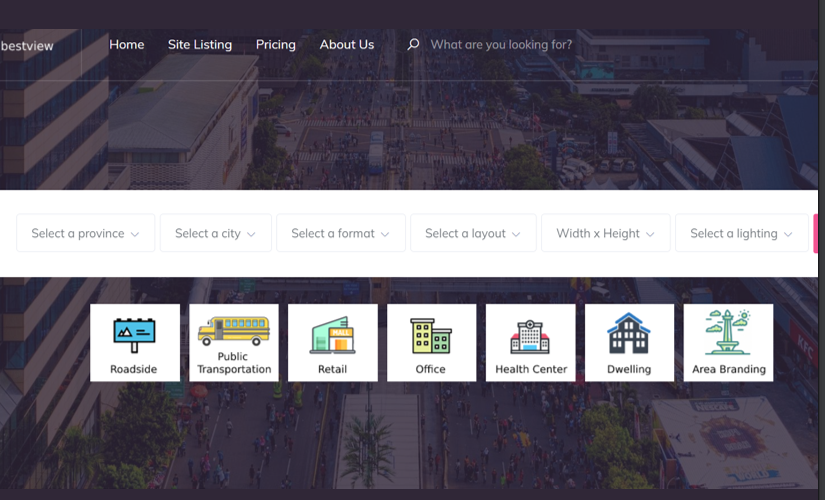Viewport: 825px width, 500px height.
Task: Select the Health Center hospital icon
Action: click(530, 336)
